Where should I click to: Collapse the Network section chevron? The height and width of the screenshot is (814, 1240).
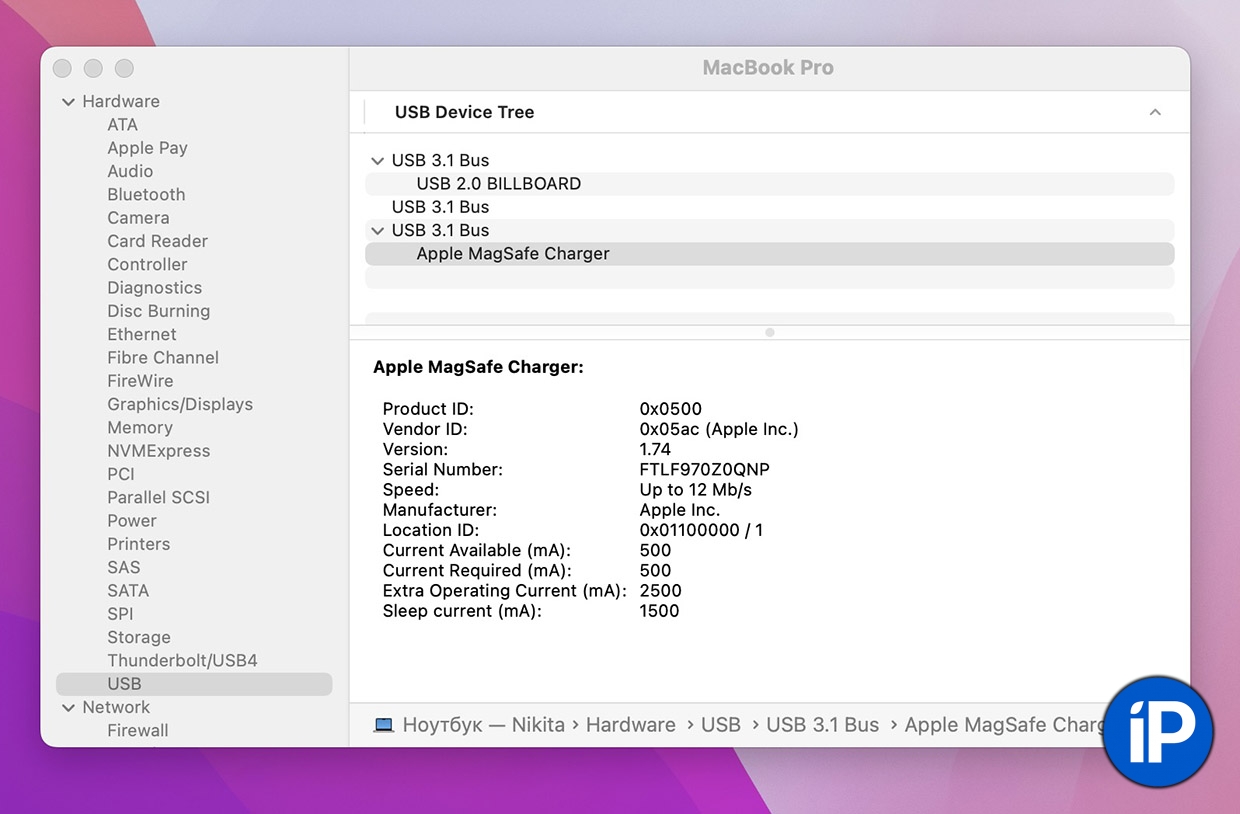pos(68,708)
